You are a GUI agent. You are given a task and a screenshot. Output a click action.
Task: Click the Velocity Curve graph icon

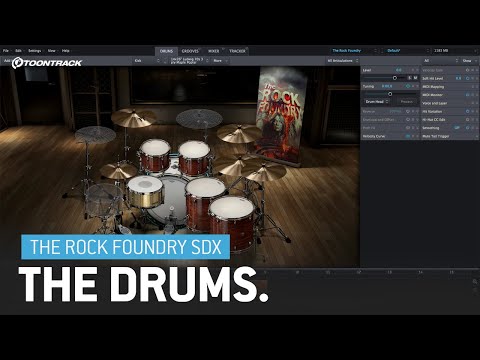(x=408, y=136)
